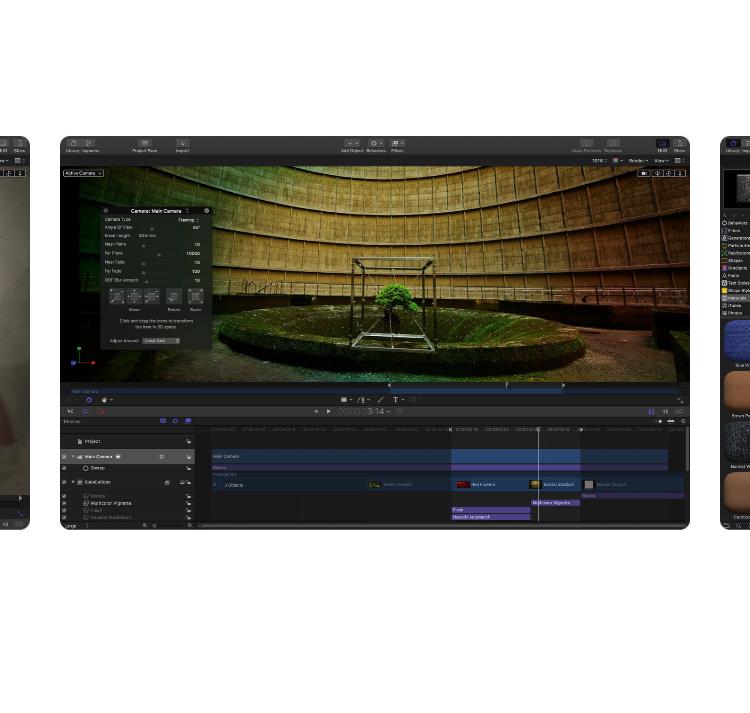Collapse the Installation group
The image size is (750, 713).
pos(73,482)
